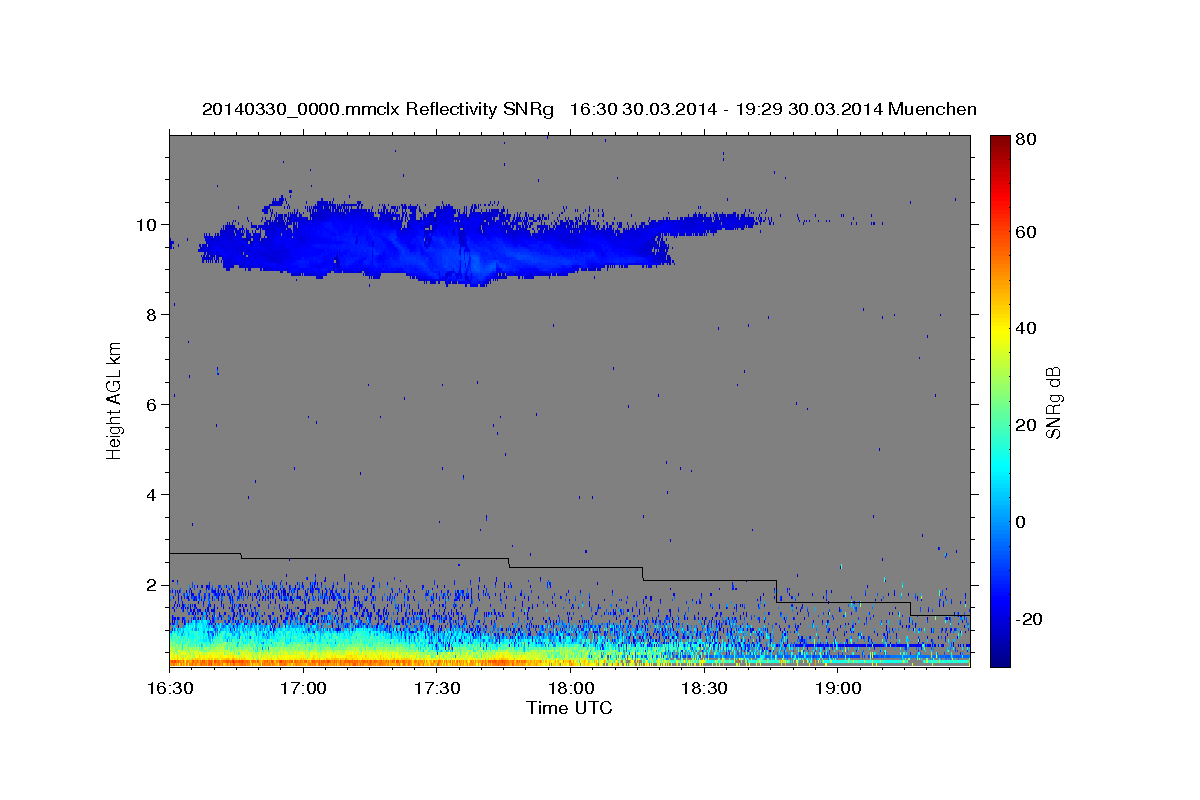The image size is (1200, 800).
Task: Click the 17:00 time axis tick label
Action: click(303, 689)
